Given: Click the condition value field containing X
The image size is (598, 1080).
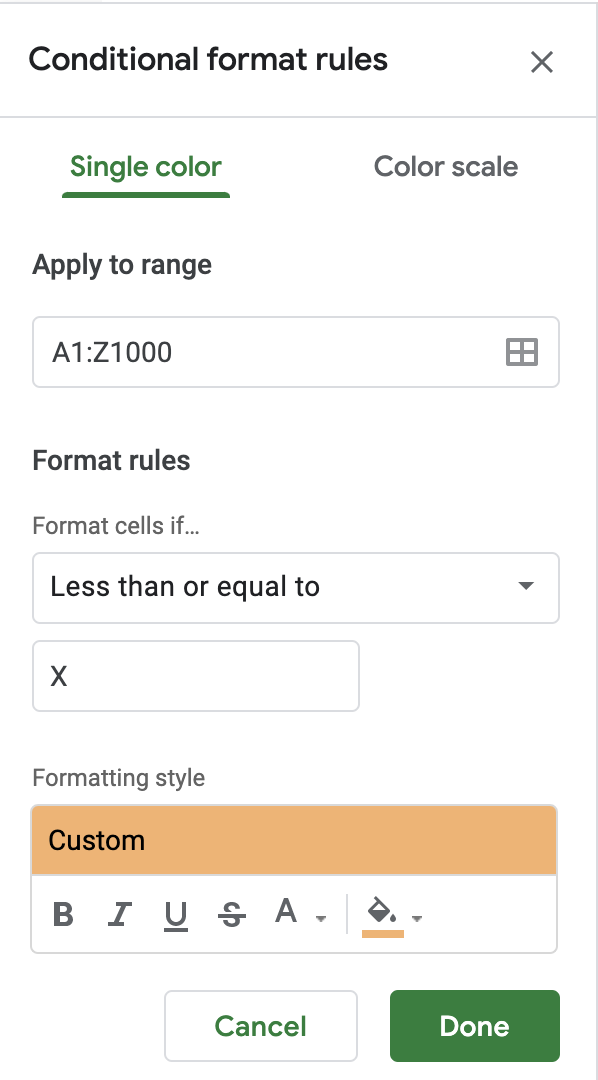Looking at the screenshot, I should [x=196, y=676].
